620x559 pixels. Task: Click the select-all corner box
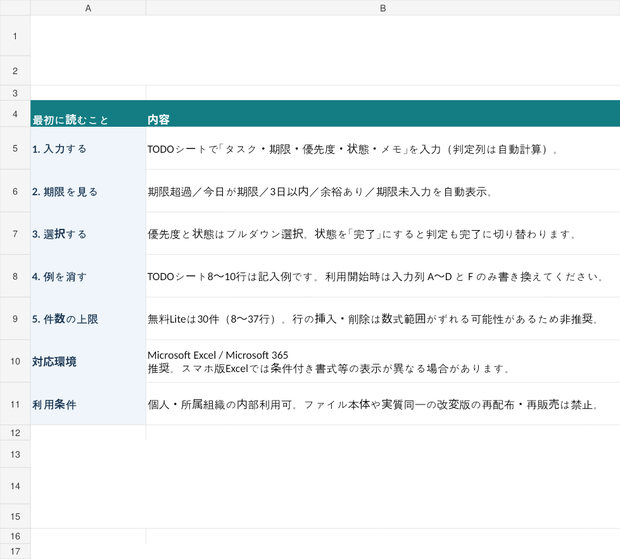coord(15,8)
